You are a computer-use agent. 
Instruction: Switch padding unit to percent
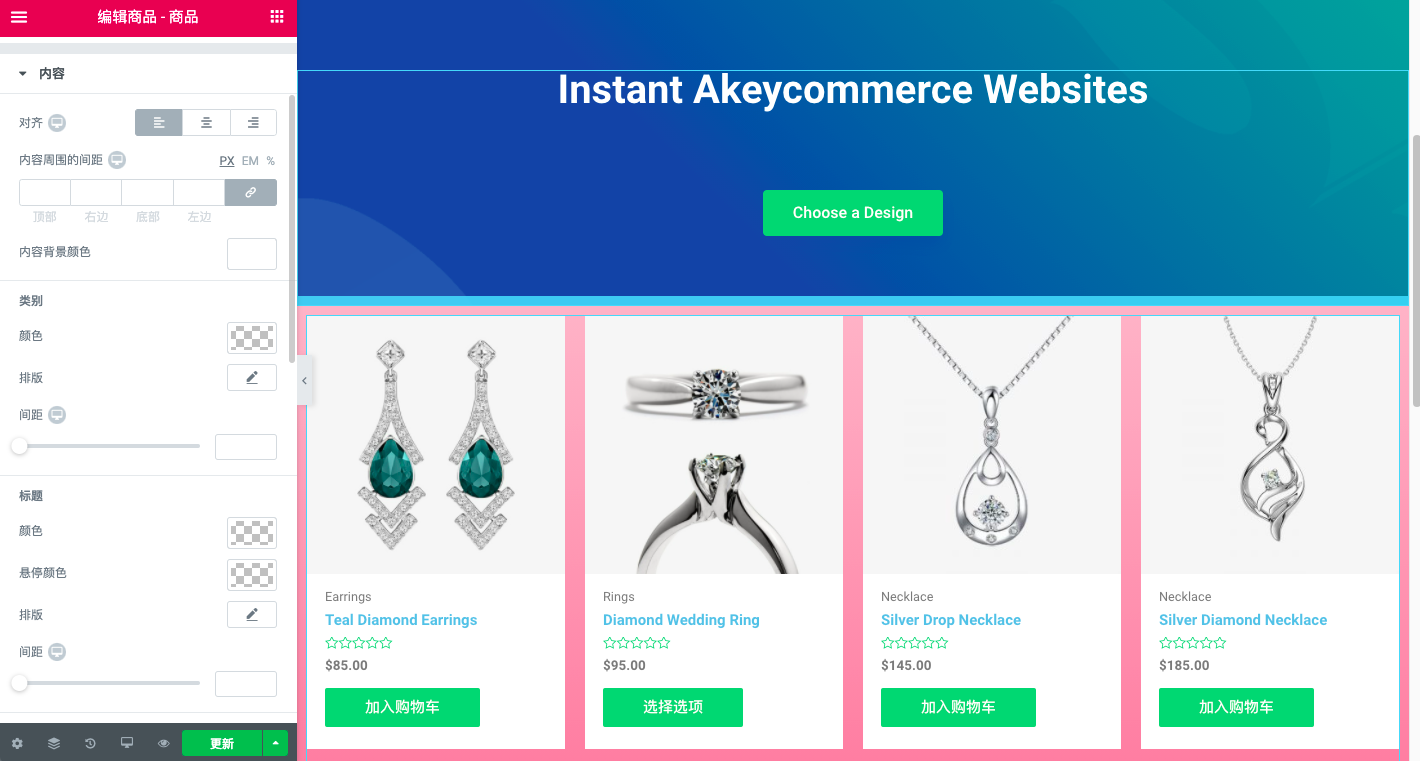(x=270, y=160)
